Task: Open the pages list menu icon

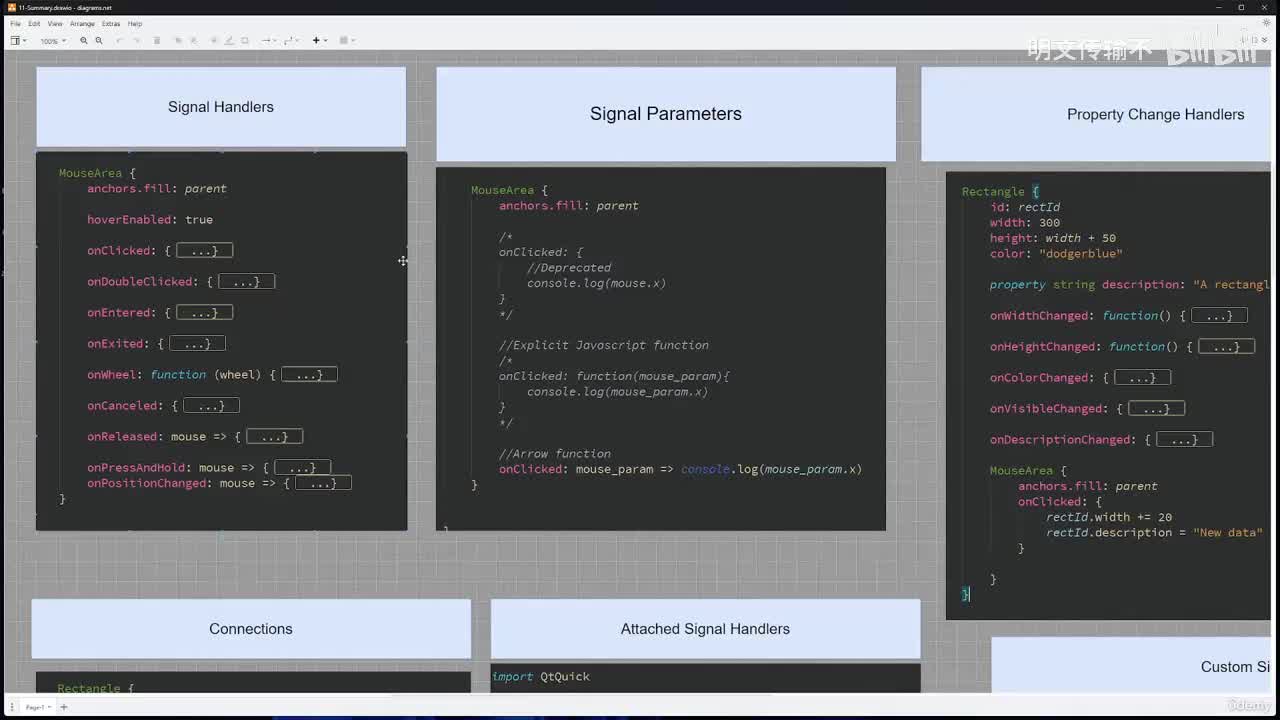Action: [x=13, y=707]
